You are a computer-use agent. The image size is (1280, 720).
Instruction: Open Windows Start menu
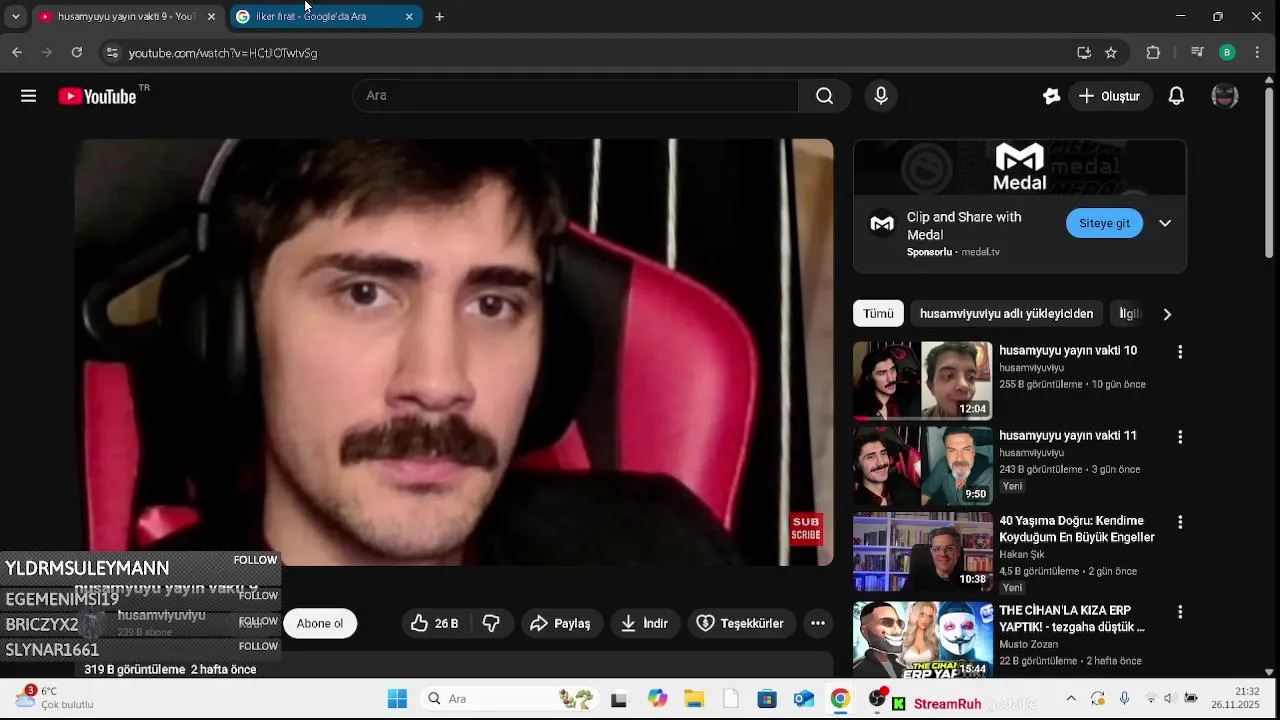point(397,699)
